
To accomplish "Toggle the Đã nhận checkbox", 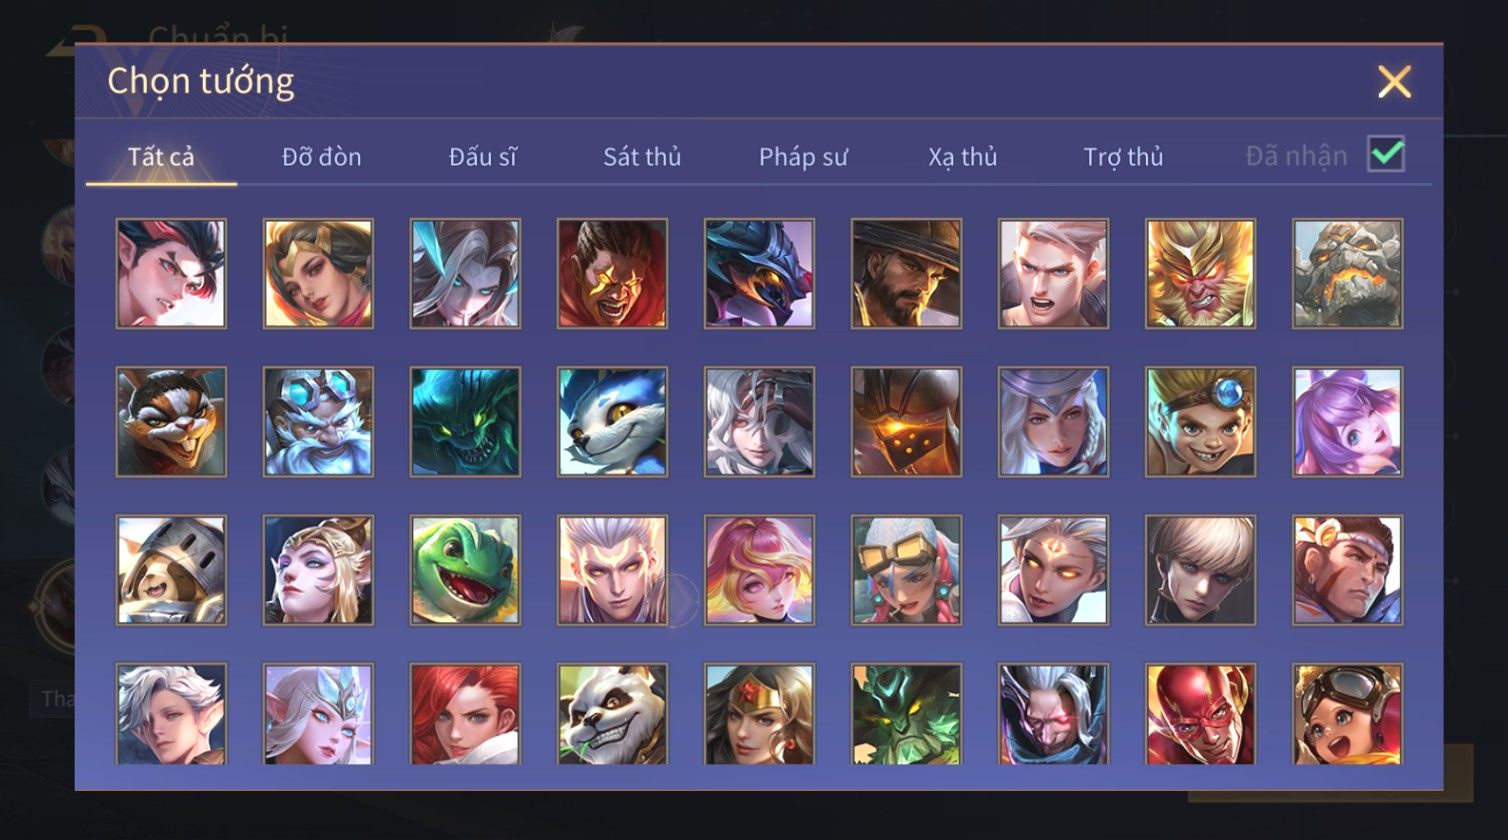I will (x=1386, y=154).
